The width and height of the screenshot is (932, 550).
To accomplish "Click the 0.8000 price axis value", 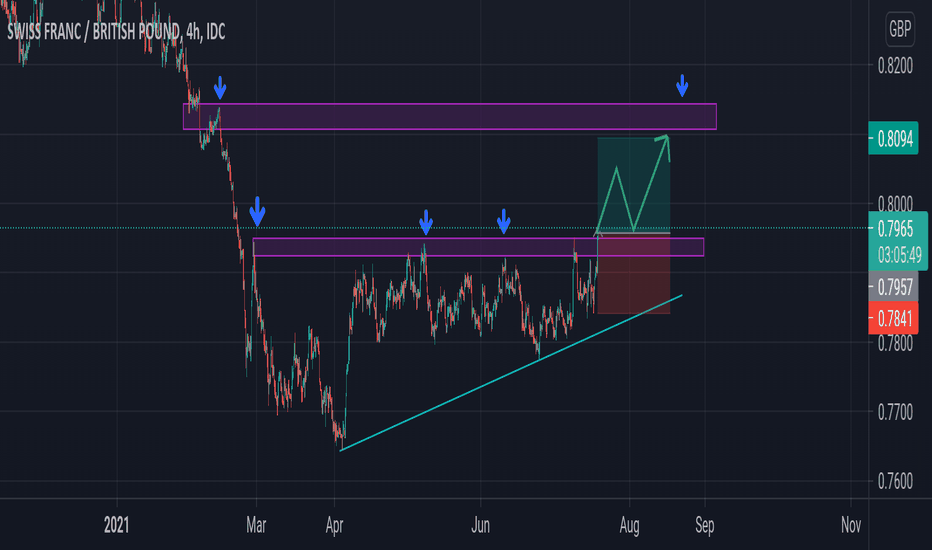I will 895,203.
